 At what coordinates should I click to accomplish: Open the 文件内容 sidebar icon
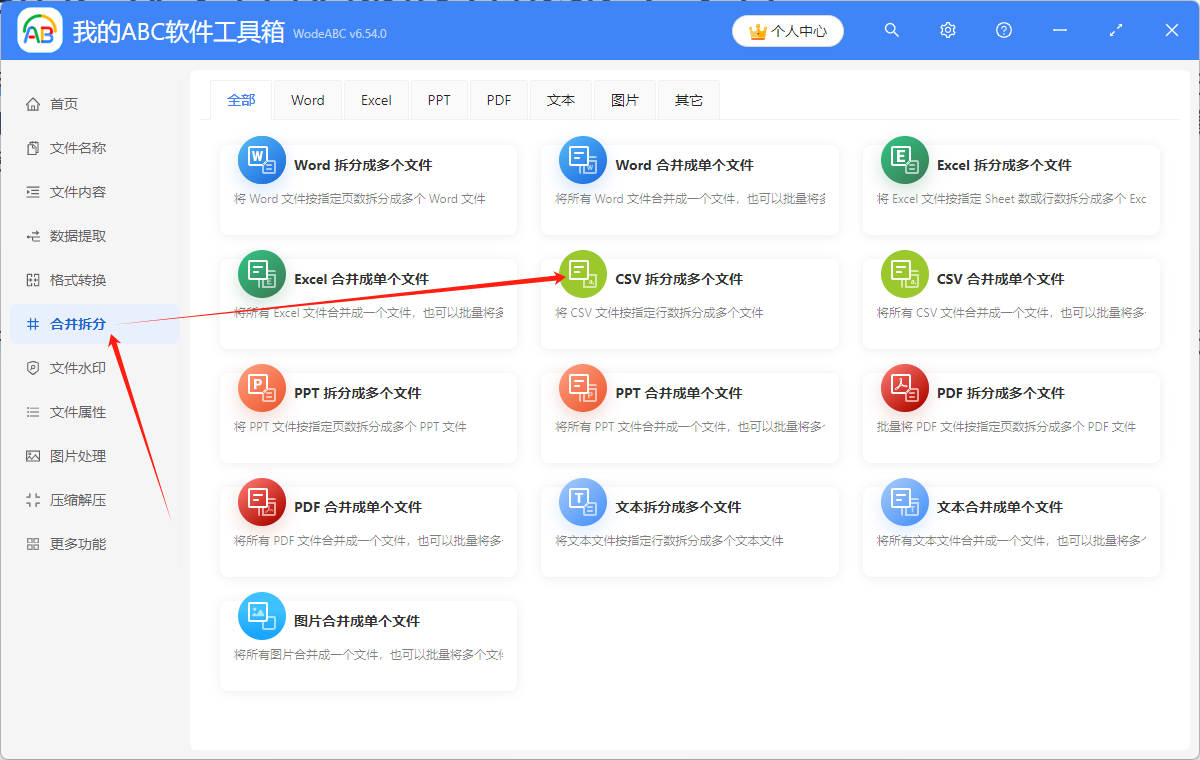(x=34, y=191)
